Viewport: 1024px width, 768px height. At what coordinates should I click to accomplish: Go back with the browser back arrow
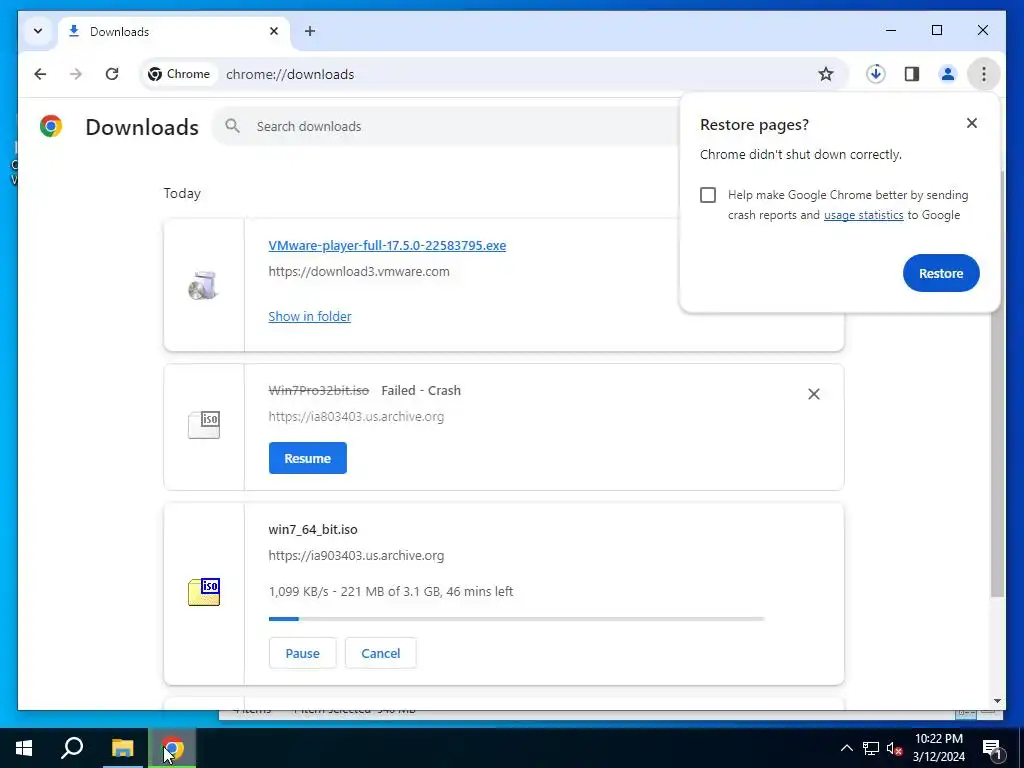coord(40,74)
